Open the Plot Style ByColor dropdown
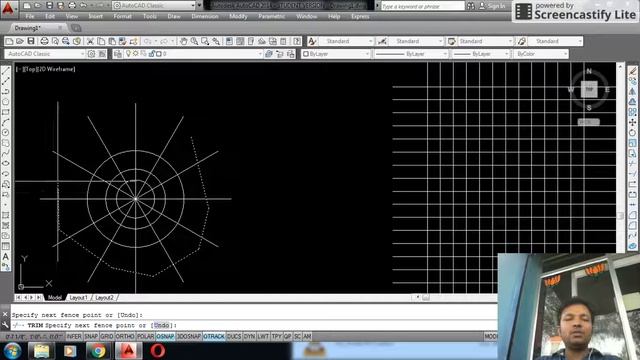This screenshot has width=640, height=360. coord(541,54)
